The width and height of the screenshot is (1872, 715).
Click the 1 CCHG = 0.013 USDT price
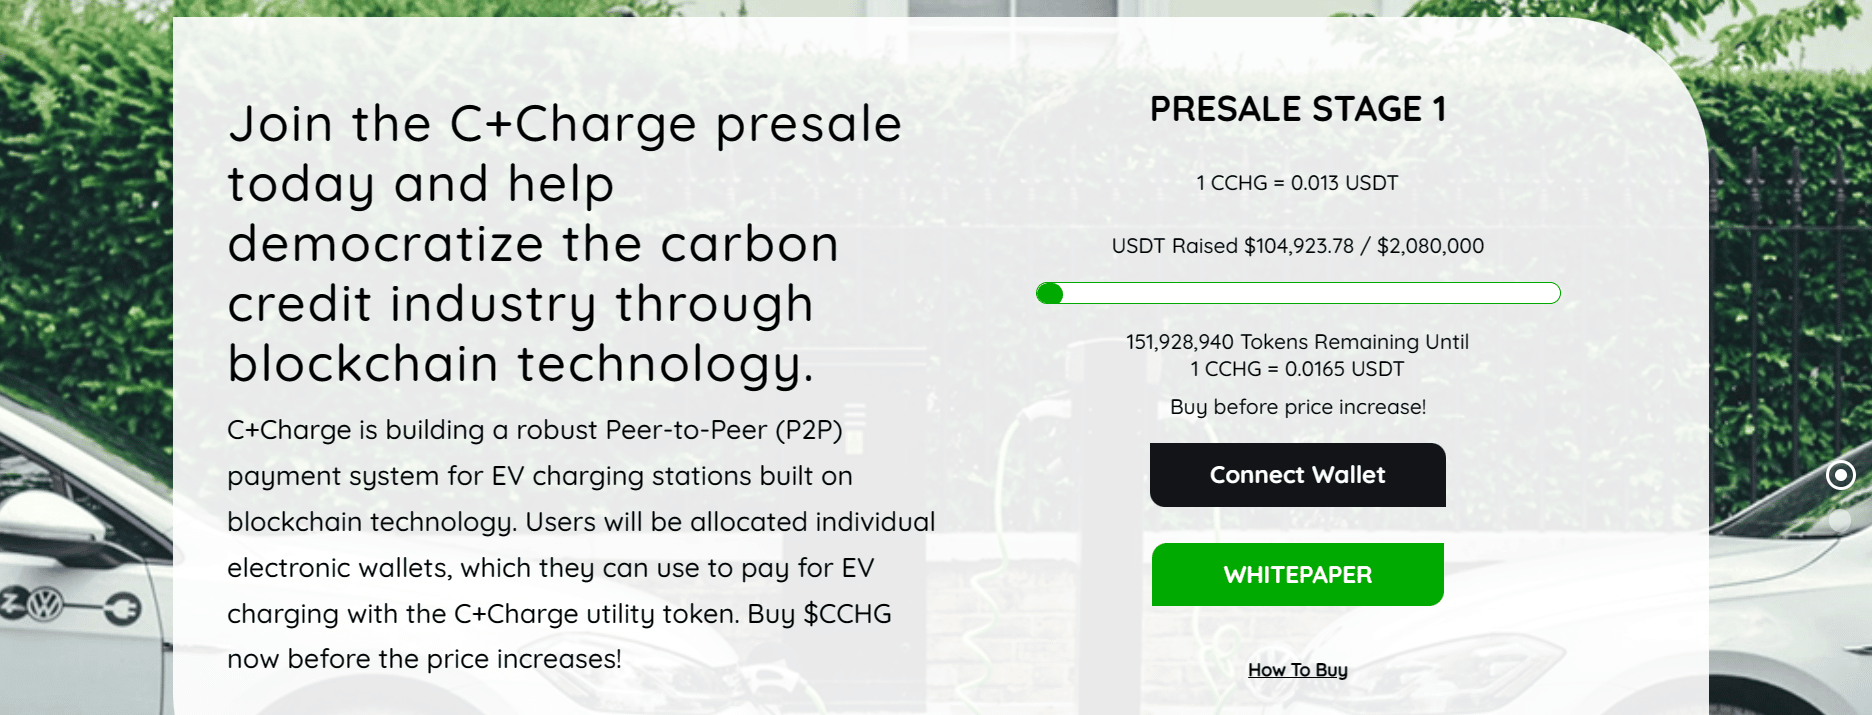tap(1298, 183)
